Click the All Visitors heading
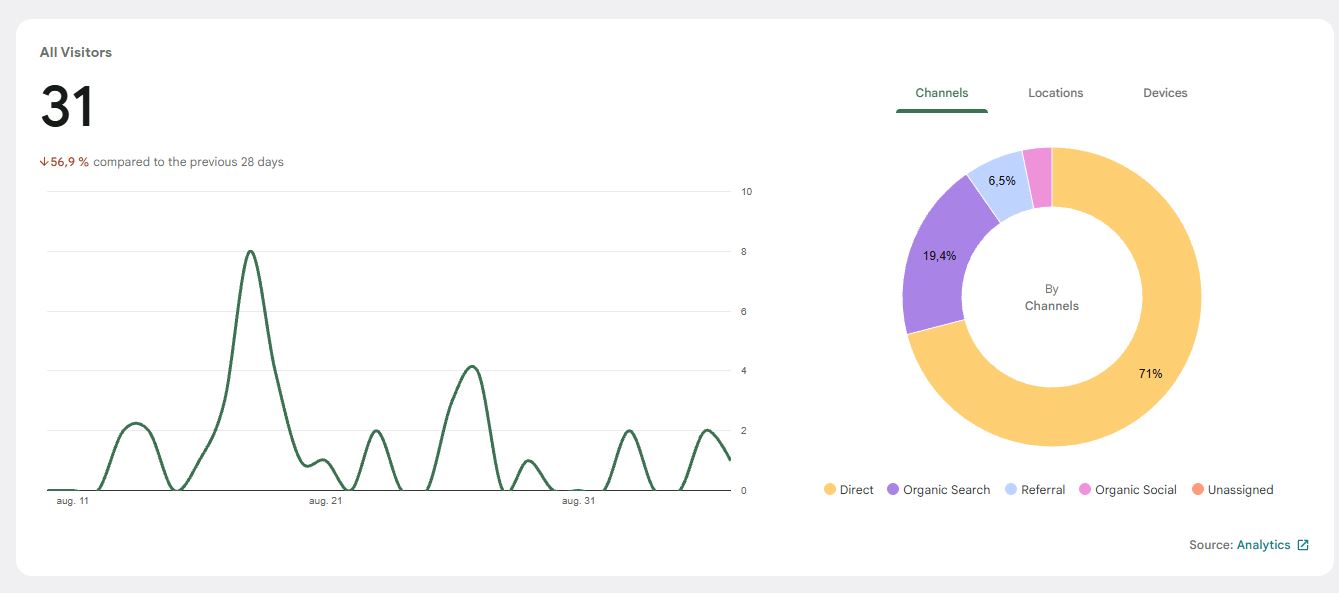 [76, 52]
